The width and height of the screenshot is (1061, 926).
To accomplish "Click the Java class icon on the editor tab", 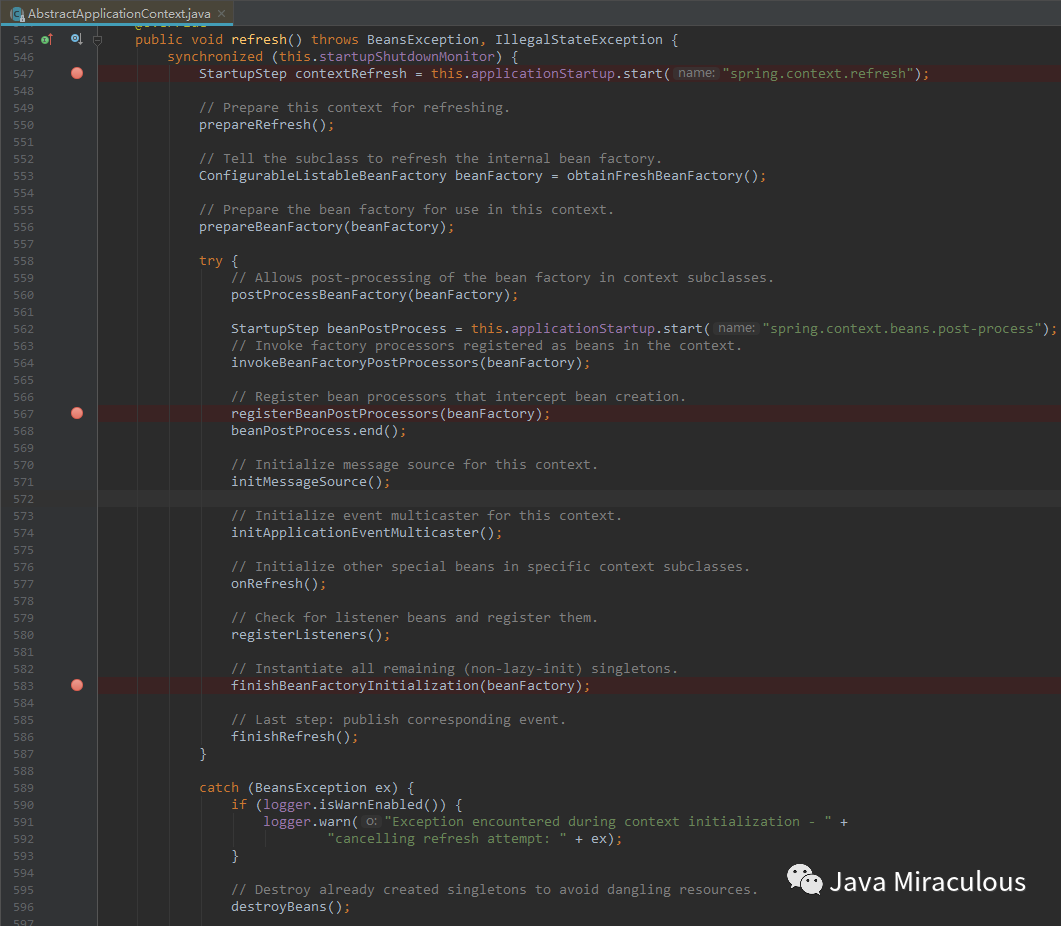I will 17,14.
